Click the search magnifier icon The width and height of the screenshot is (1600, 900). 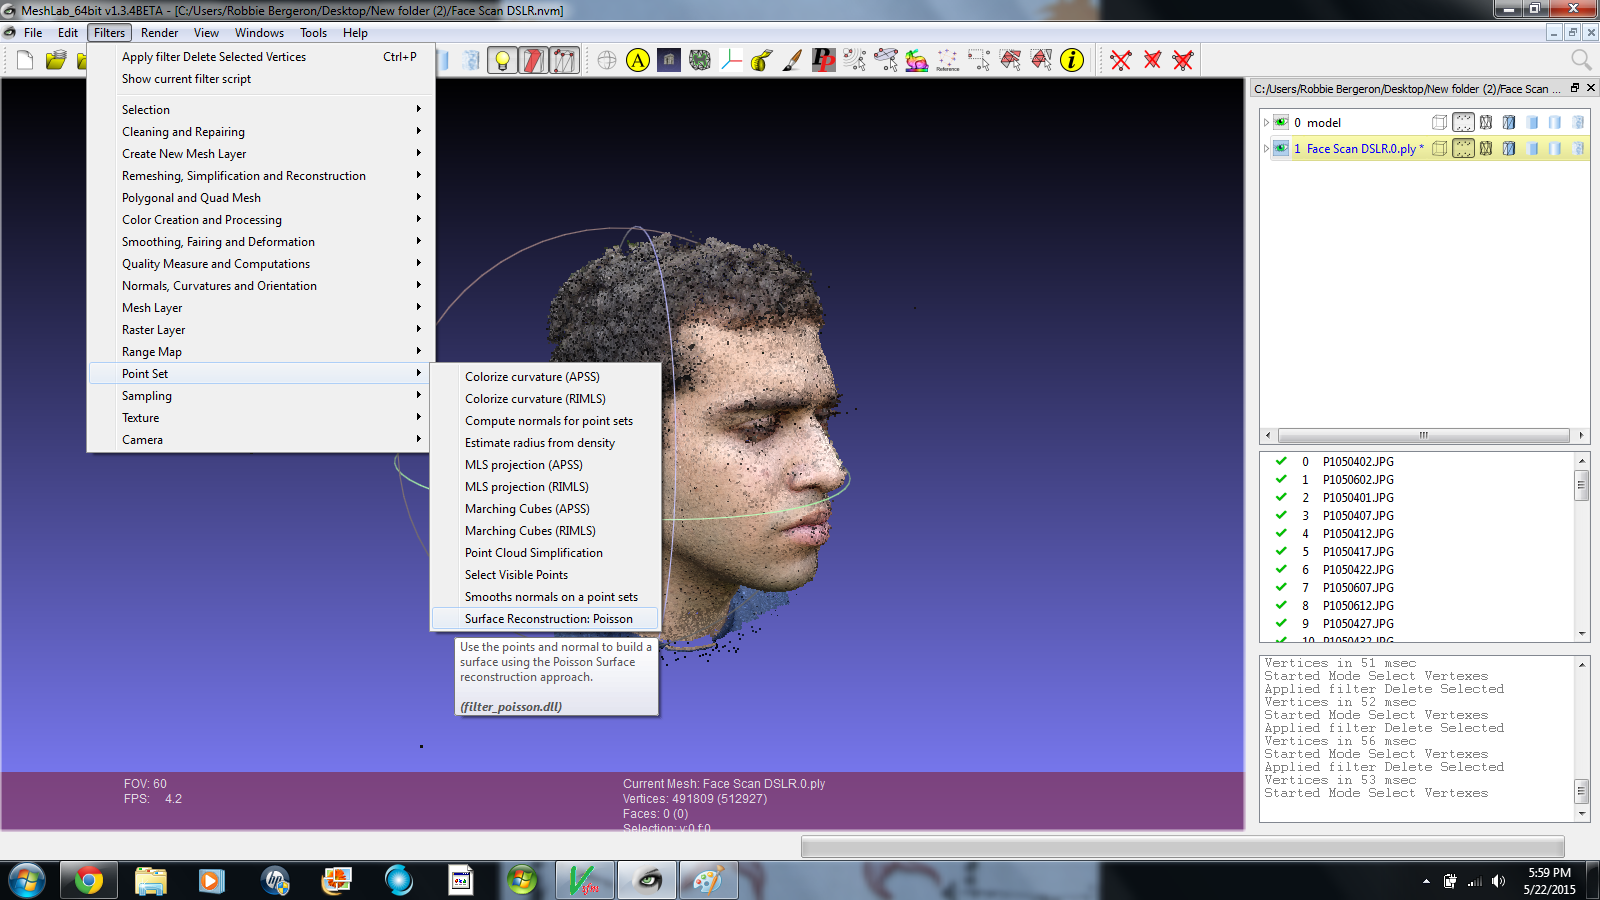(1581, 60)
